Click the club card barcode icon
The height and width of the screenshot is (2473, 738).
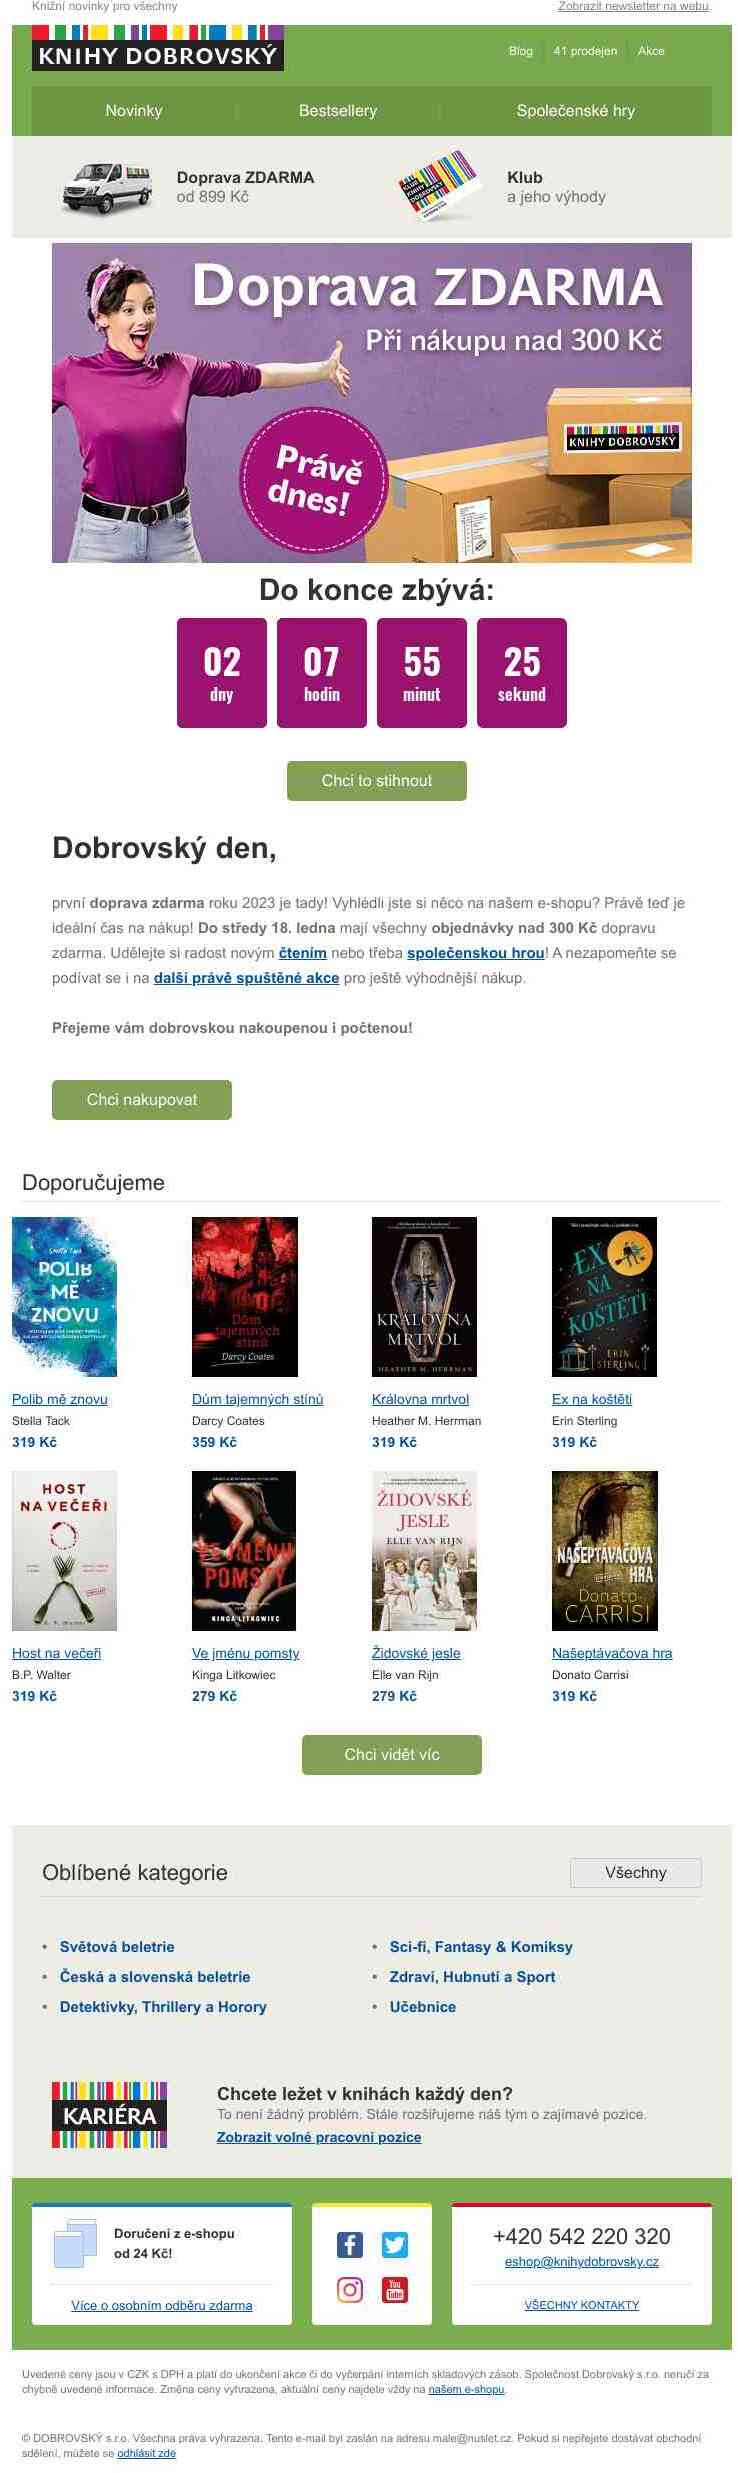(438, 186)
